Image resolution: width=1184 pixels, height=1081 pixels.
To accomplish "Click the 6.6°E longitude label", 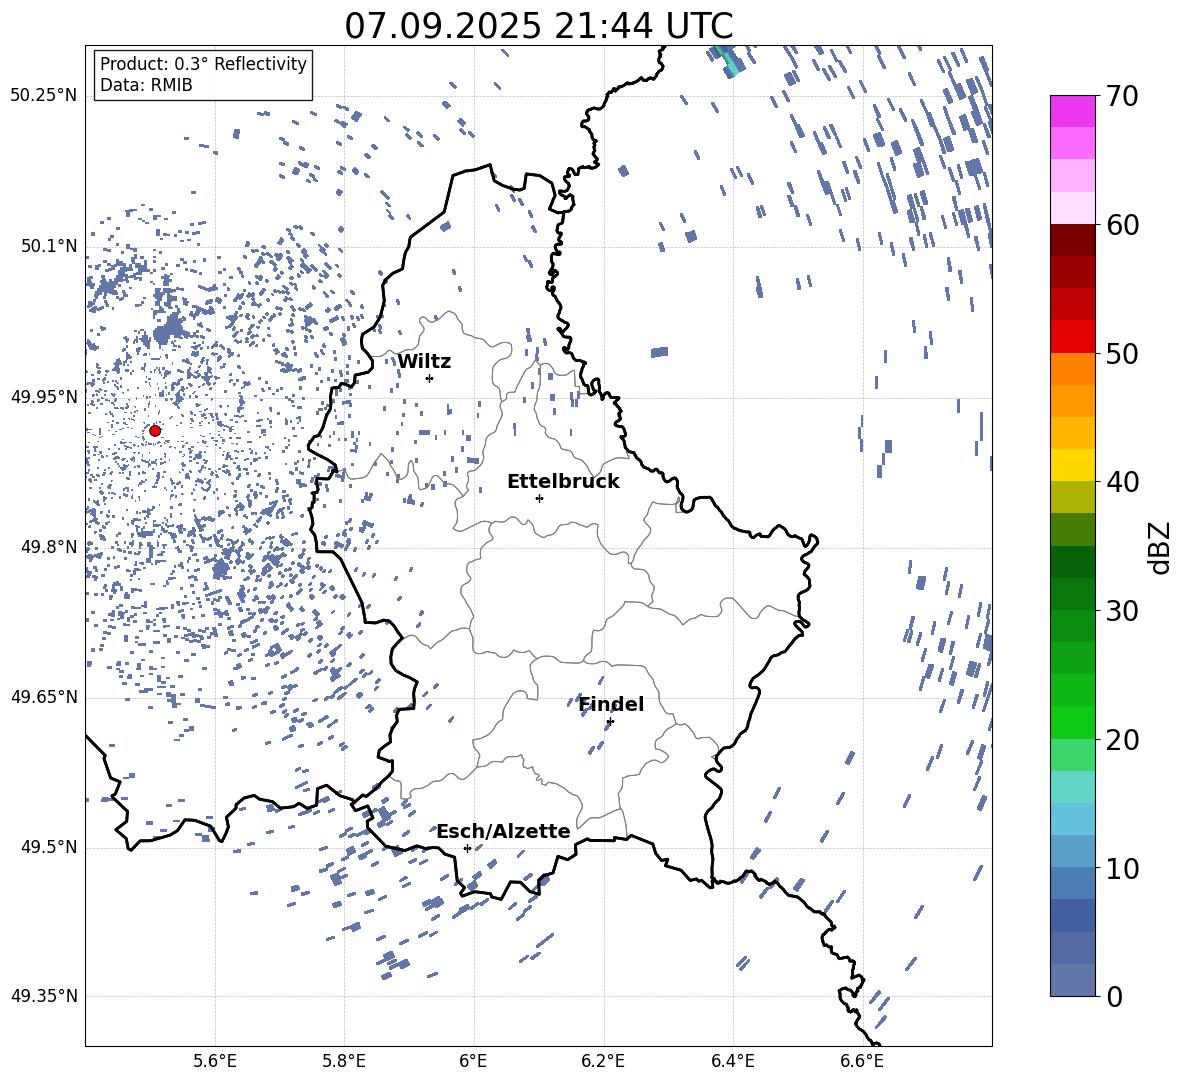I will 862,1061.
